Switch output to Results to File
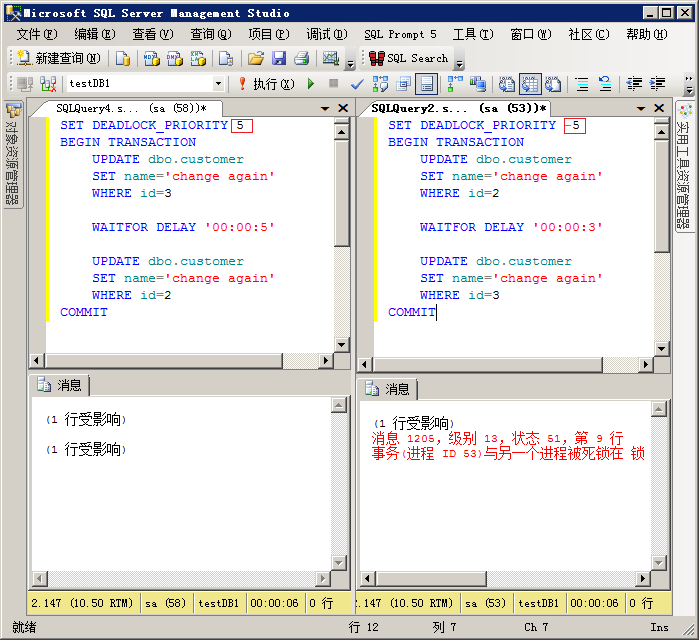 [553, 84]
